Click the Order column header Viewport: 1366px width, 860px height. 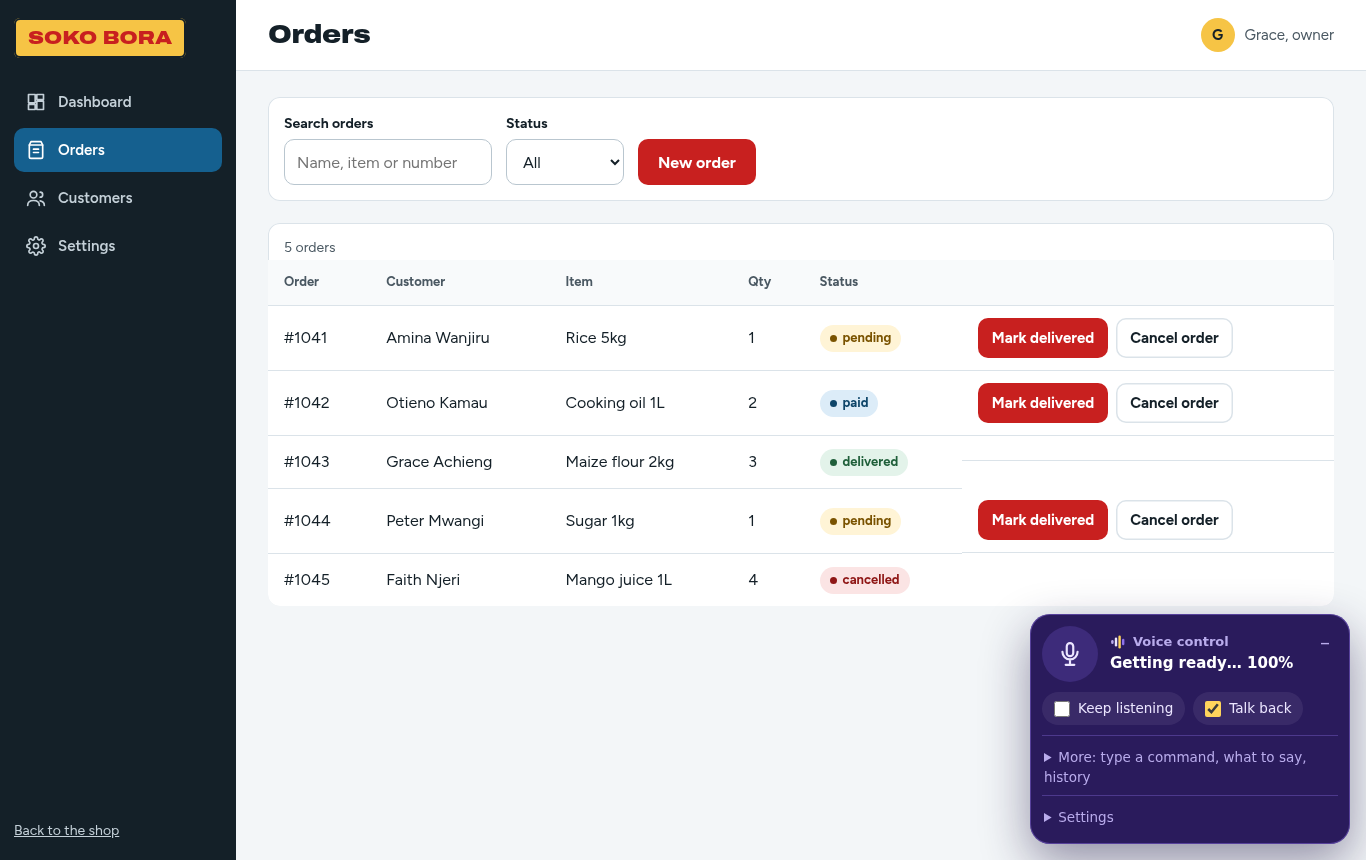[302, 282]
